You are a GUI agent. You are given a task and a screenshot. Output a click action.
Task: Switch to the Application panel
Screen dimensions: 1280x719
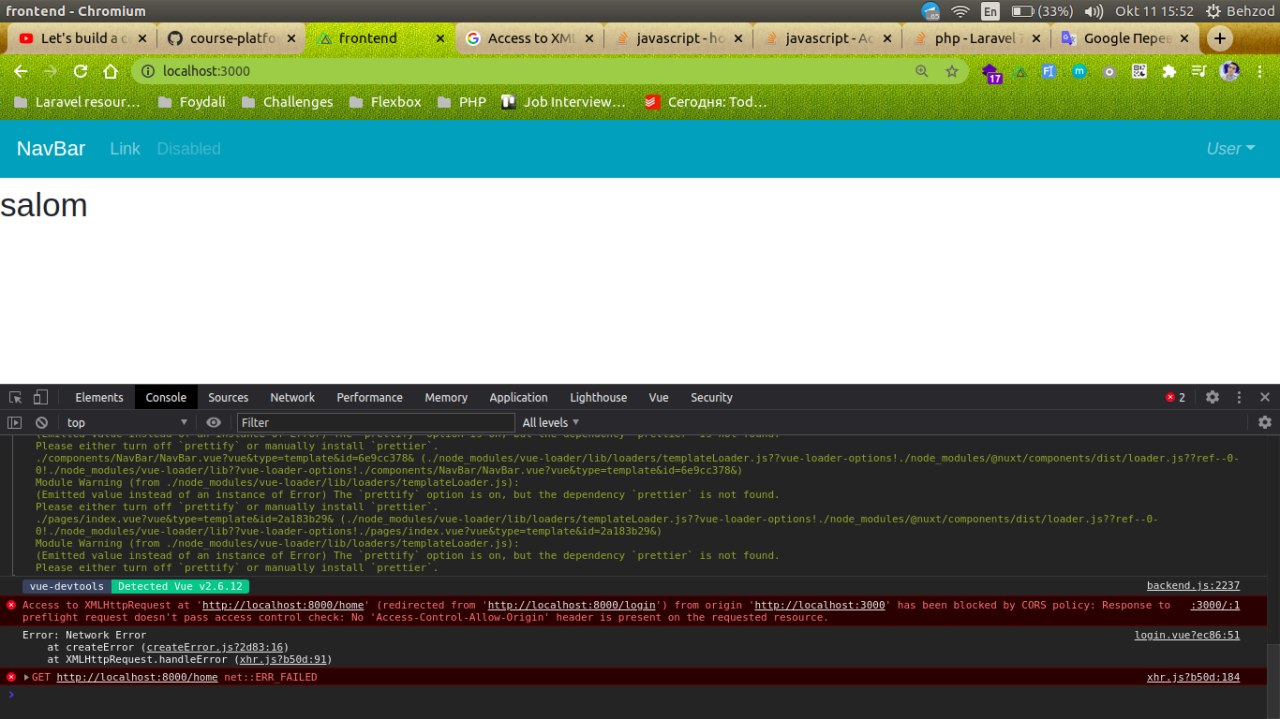point(518,397)
